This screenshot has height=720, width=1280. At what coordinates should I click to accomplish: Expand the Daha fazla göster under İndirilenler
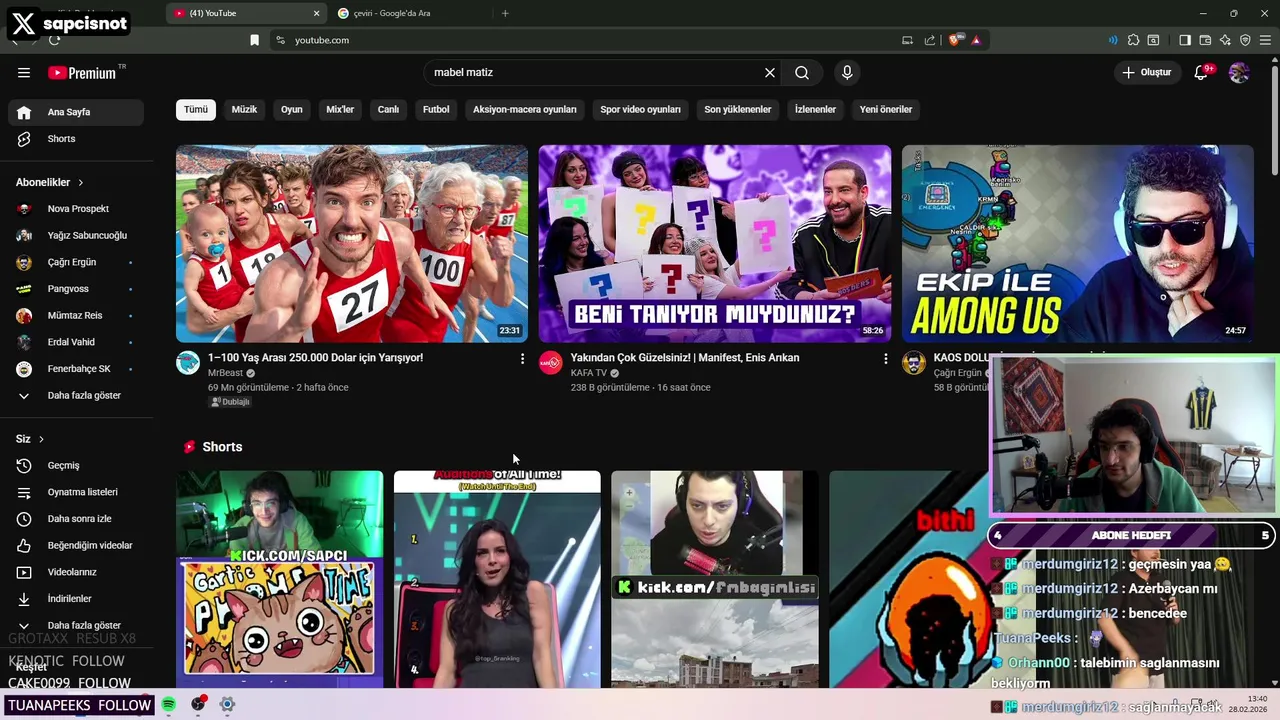(x=76, y=625)
